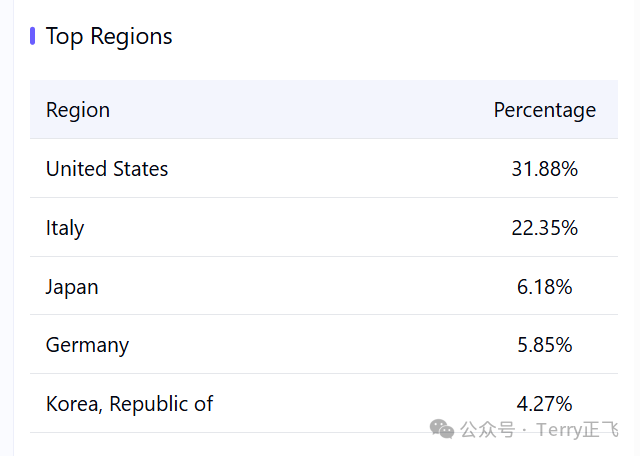
Task: Click the Percentage column header
Action: pyautogui.click(x=545, y=110)
